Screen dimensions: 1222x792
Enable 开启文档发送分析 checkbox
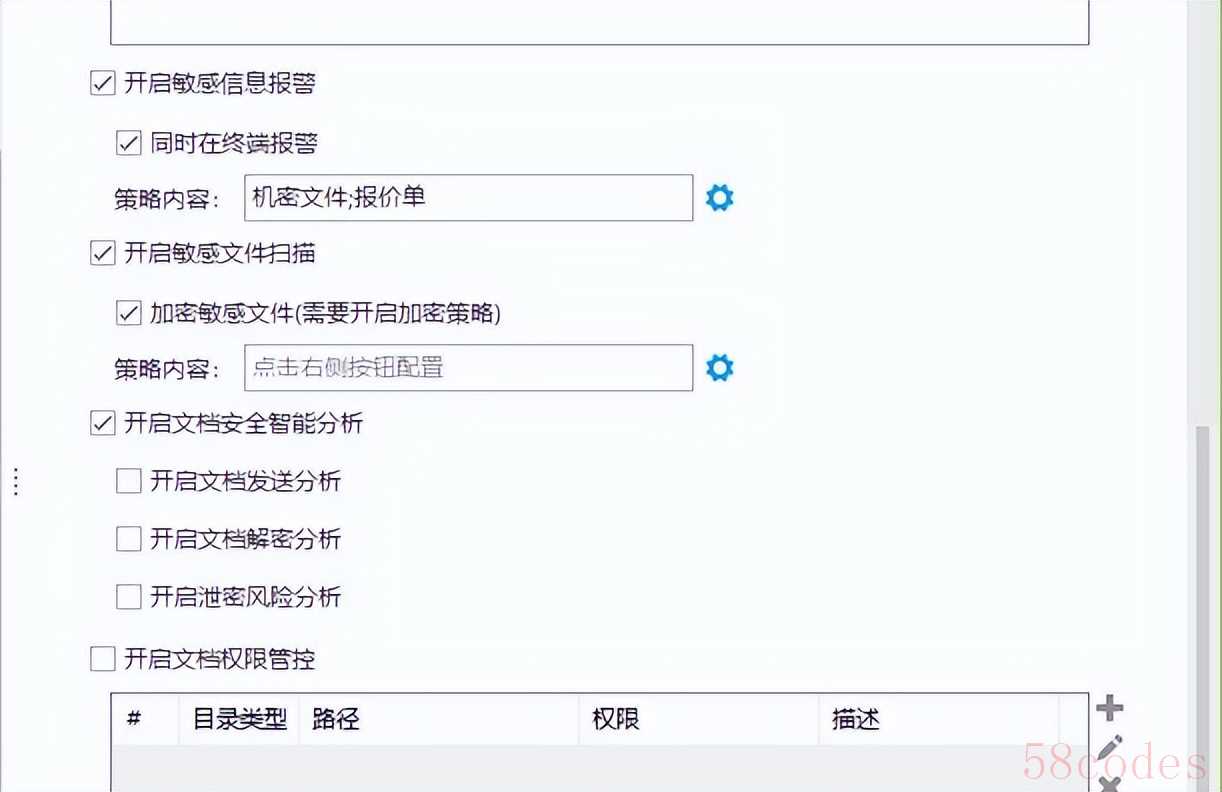[129, 482]
